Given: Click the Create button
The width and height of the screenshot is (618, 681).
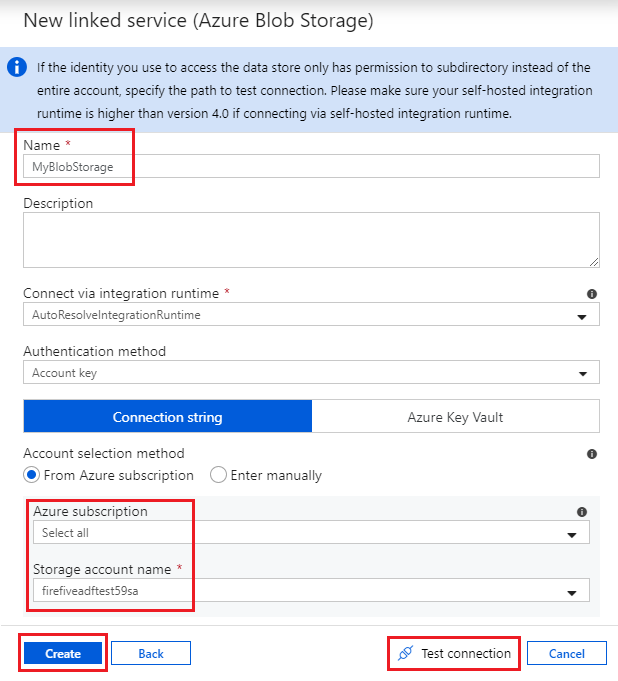Looking at the screenshot, I should [x=63, y=653].
